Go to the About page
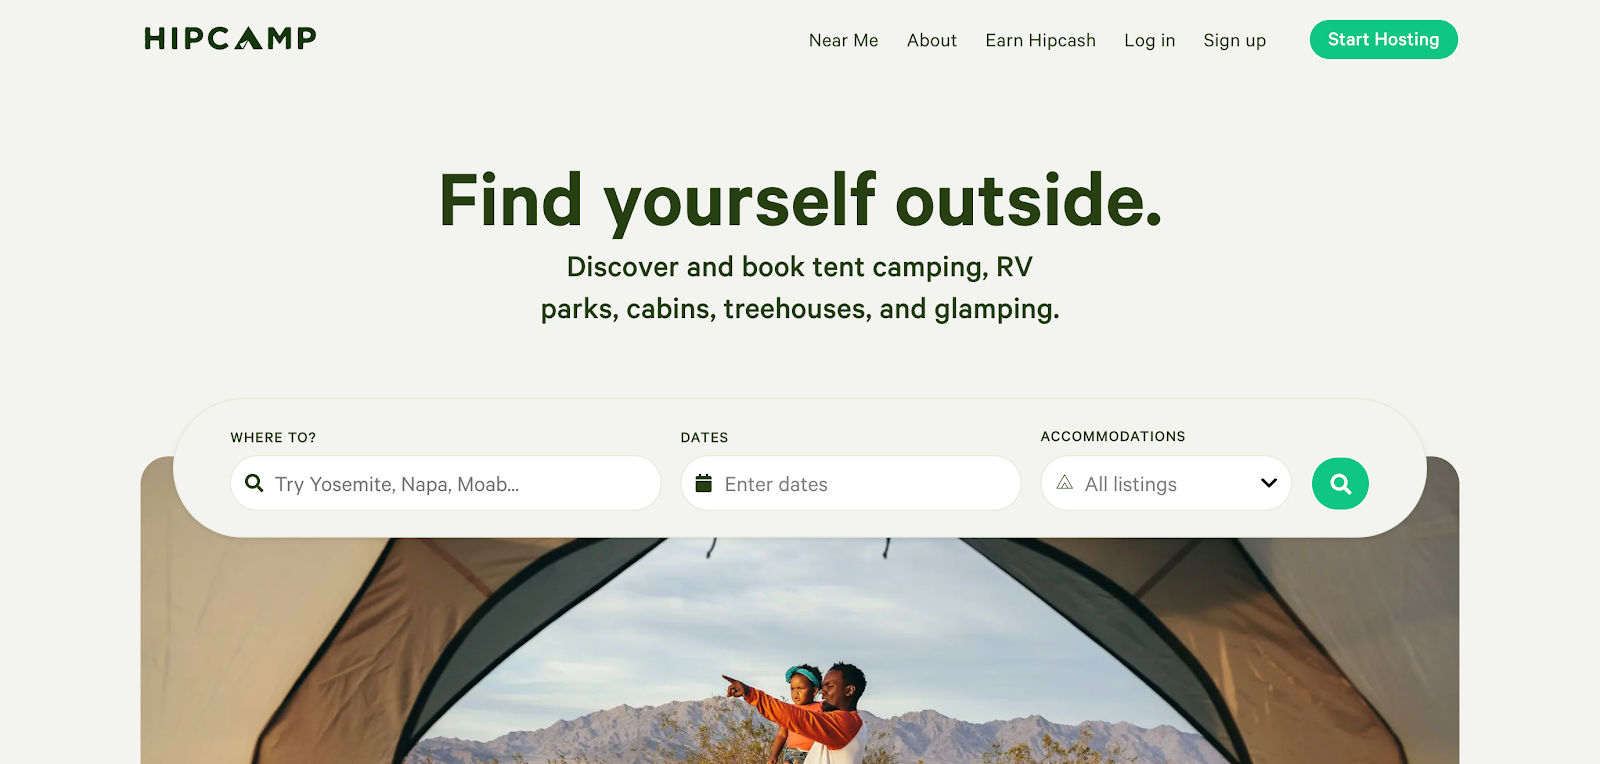The image size is (1600, 764). pos(932,40)
